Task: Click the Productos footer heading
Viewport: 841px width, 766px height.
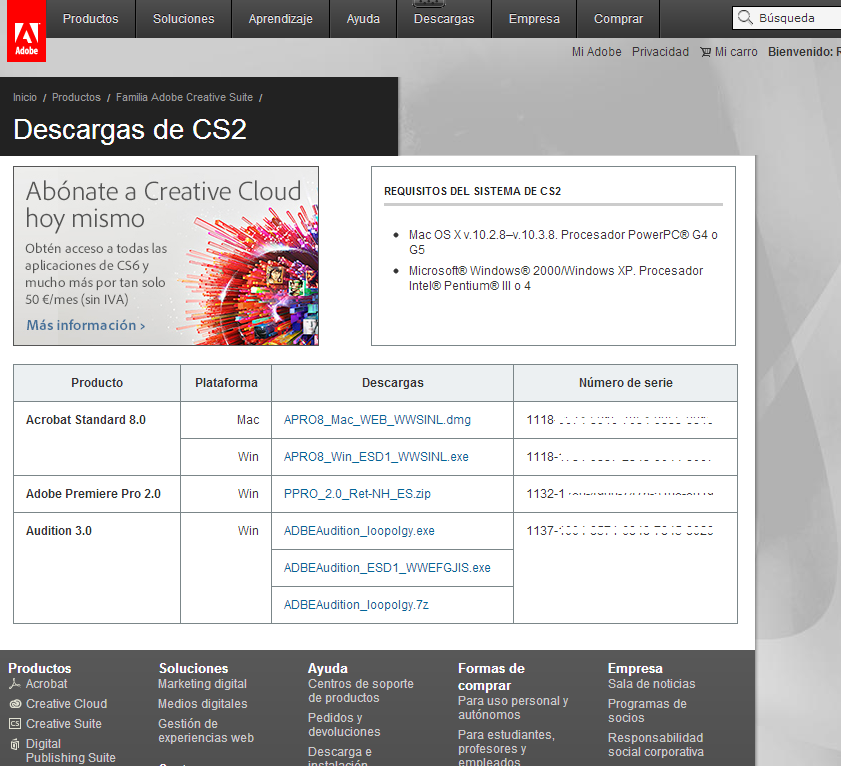Action: click(40, 668)
